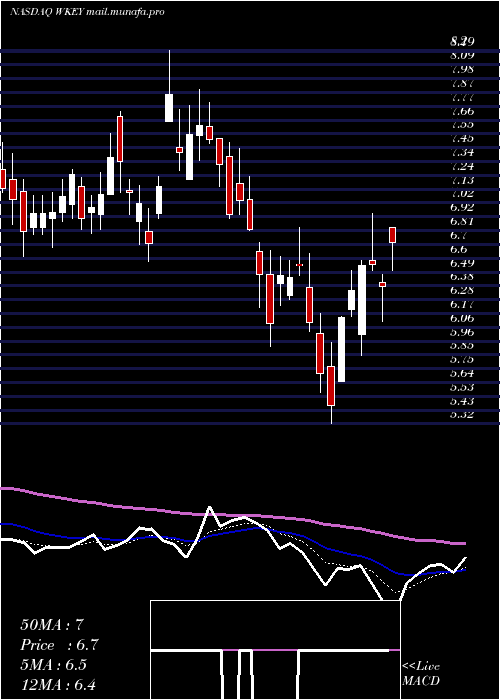Click the 6.17 price axis label
Screen dimensions: 500x700
462,304
